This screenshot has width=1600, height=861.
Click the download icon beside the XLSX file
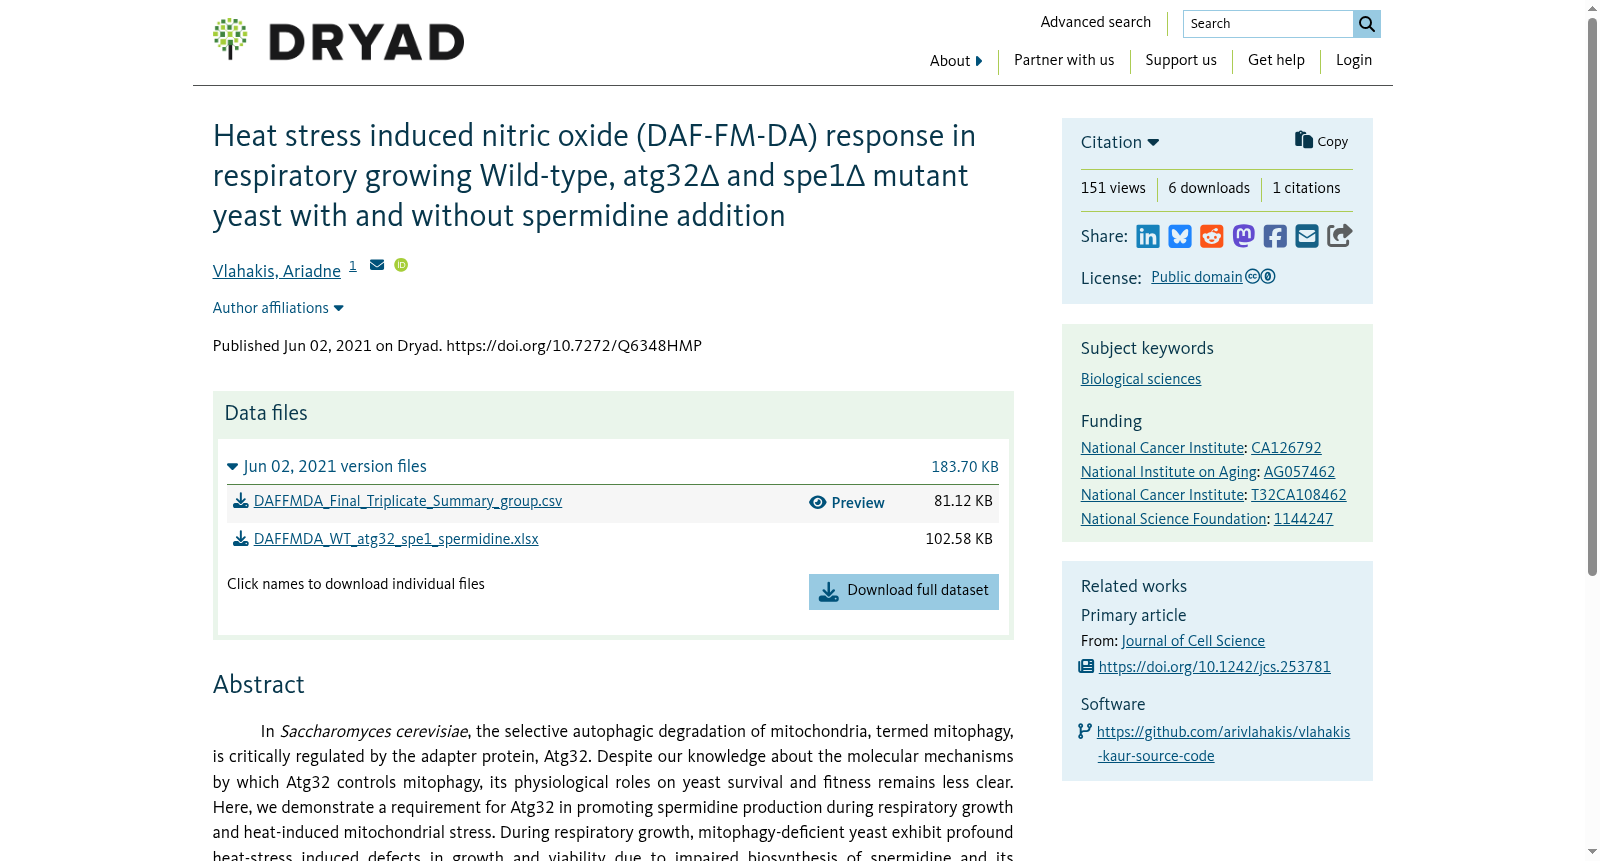click(x=240, y=539)
